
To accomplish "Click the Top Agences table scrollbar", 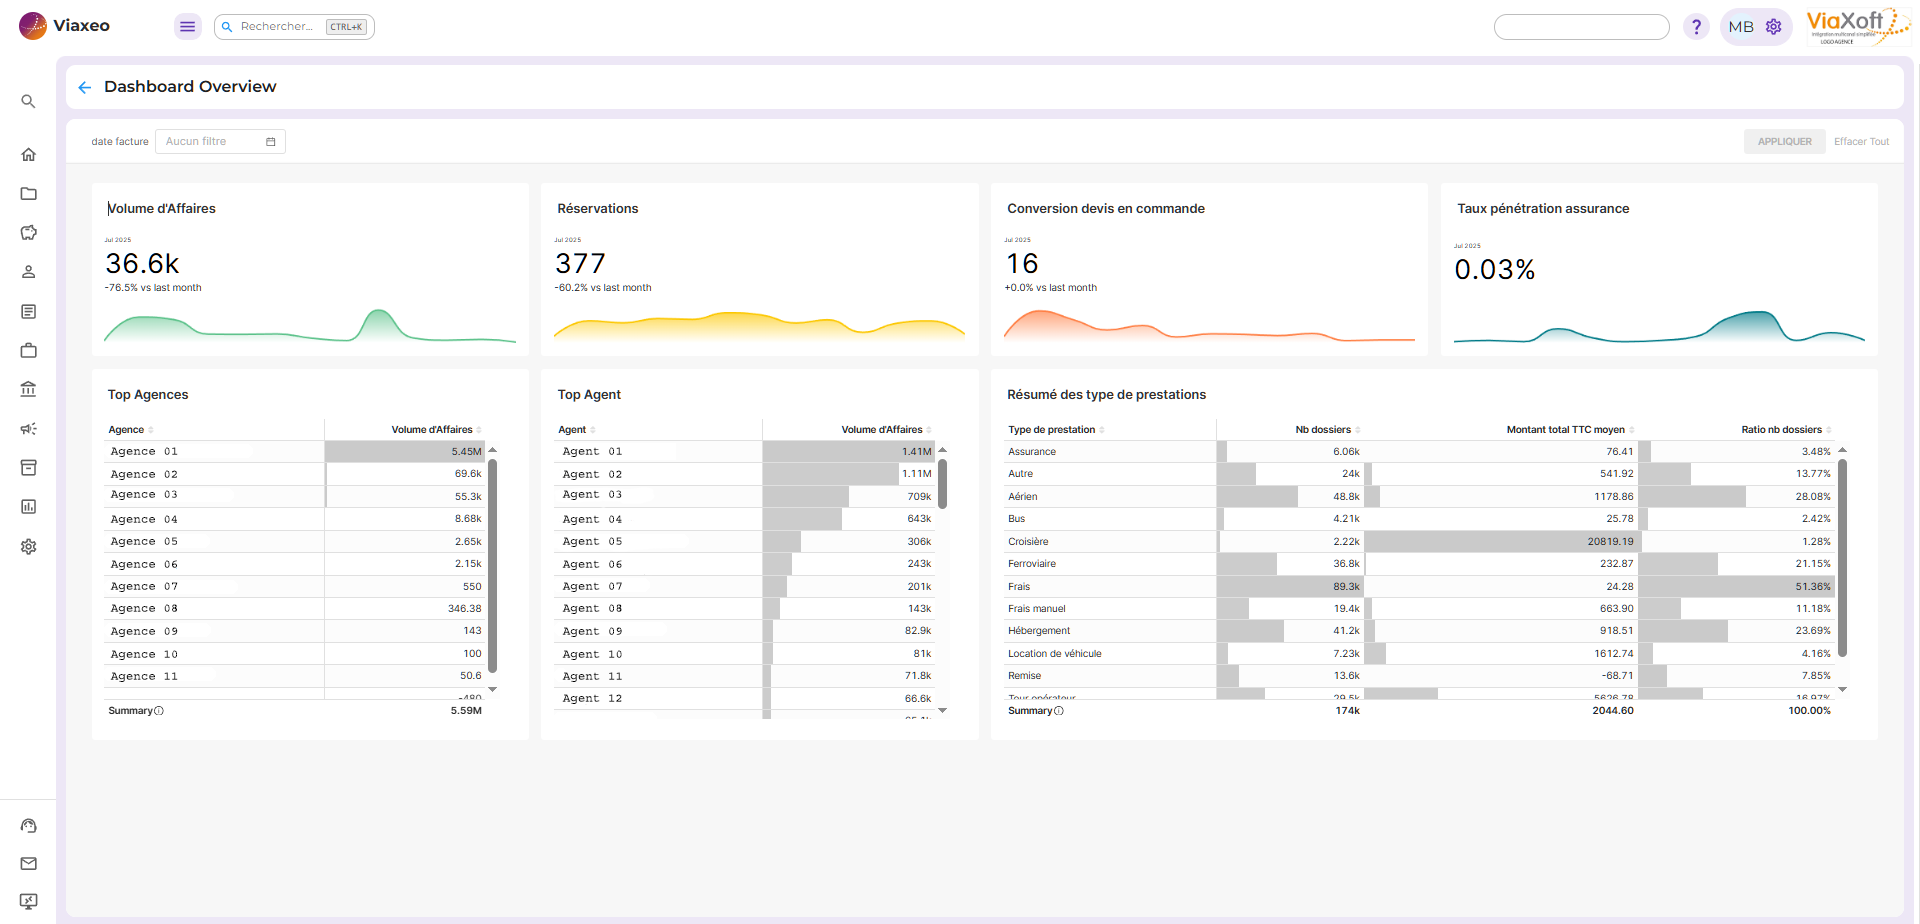I will [492, 565].
